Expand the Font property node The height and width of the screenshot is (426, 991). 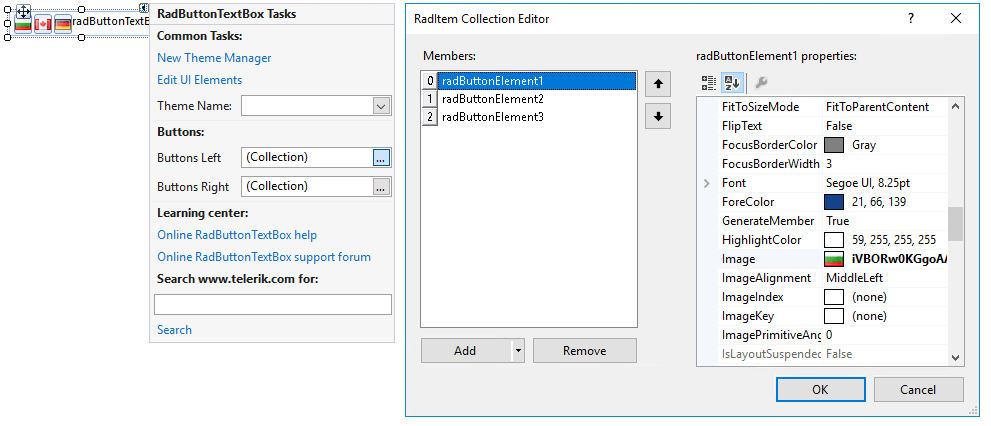(x=707, y=183)
